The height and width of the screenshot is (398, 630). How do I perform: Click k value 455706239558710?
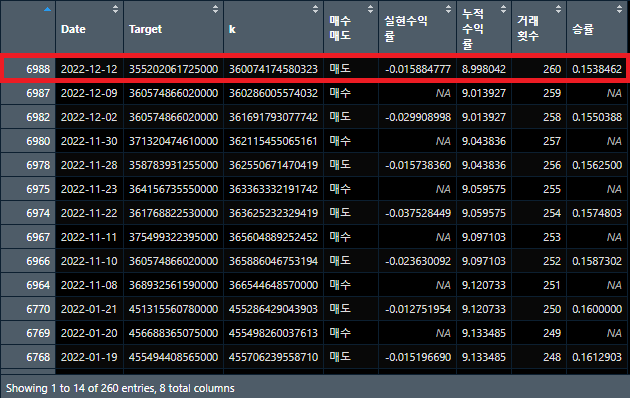[x=273, y=357]
